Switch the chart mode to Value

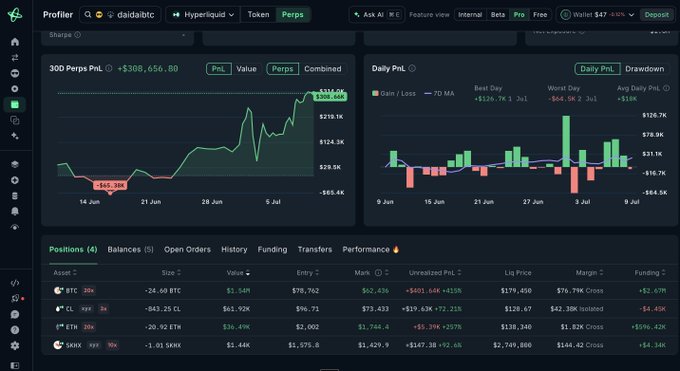coord(246,69)
